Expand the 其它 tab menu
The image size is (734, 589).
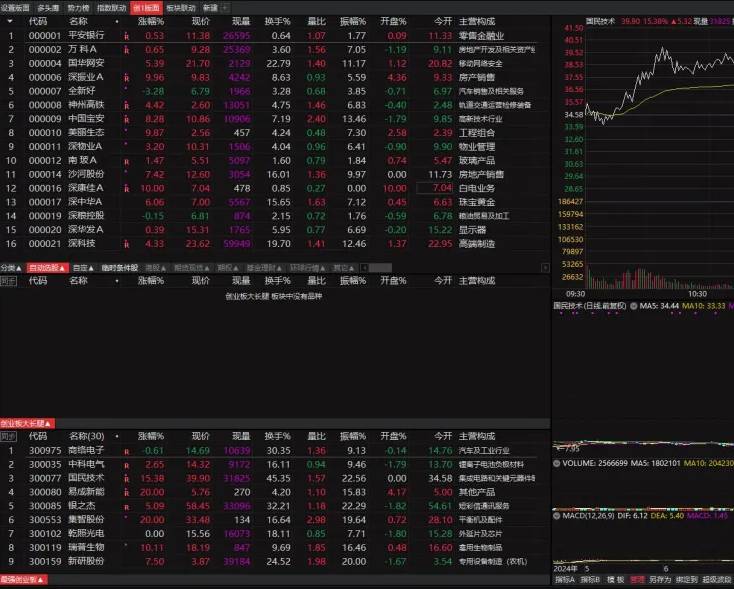tap(344, 268)
